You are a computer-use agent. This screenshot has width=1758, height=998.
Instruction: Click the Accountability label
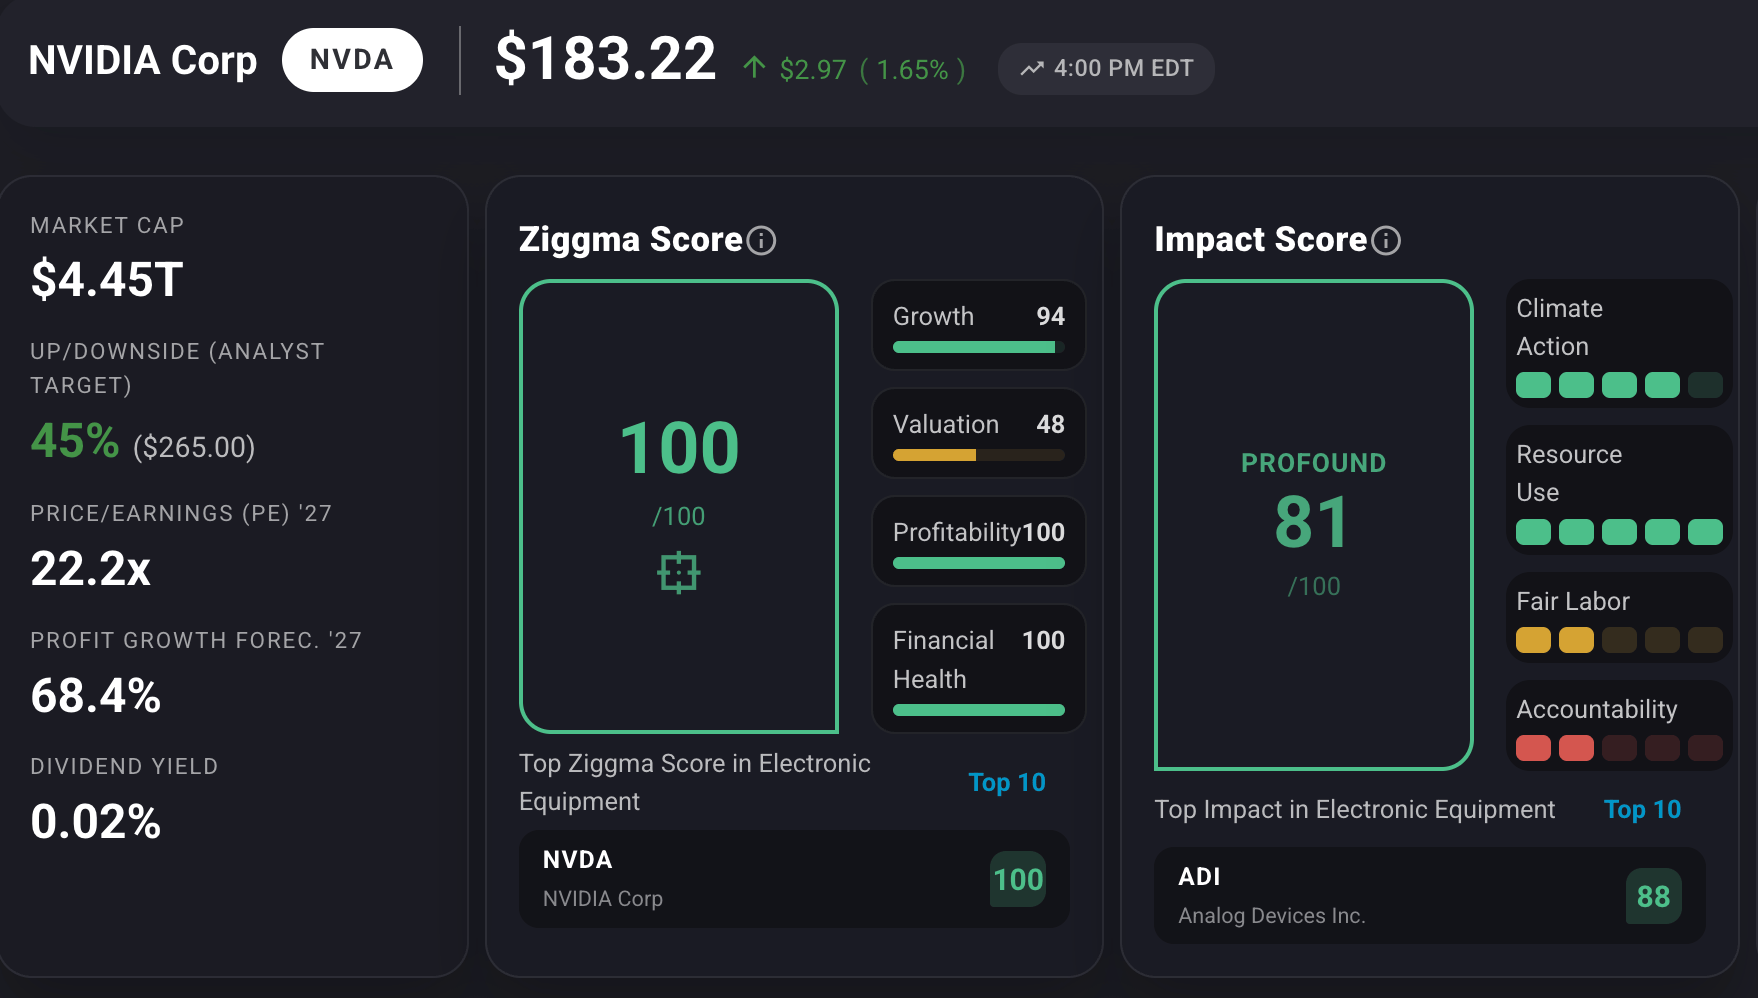tap(1597, 709)
